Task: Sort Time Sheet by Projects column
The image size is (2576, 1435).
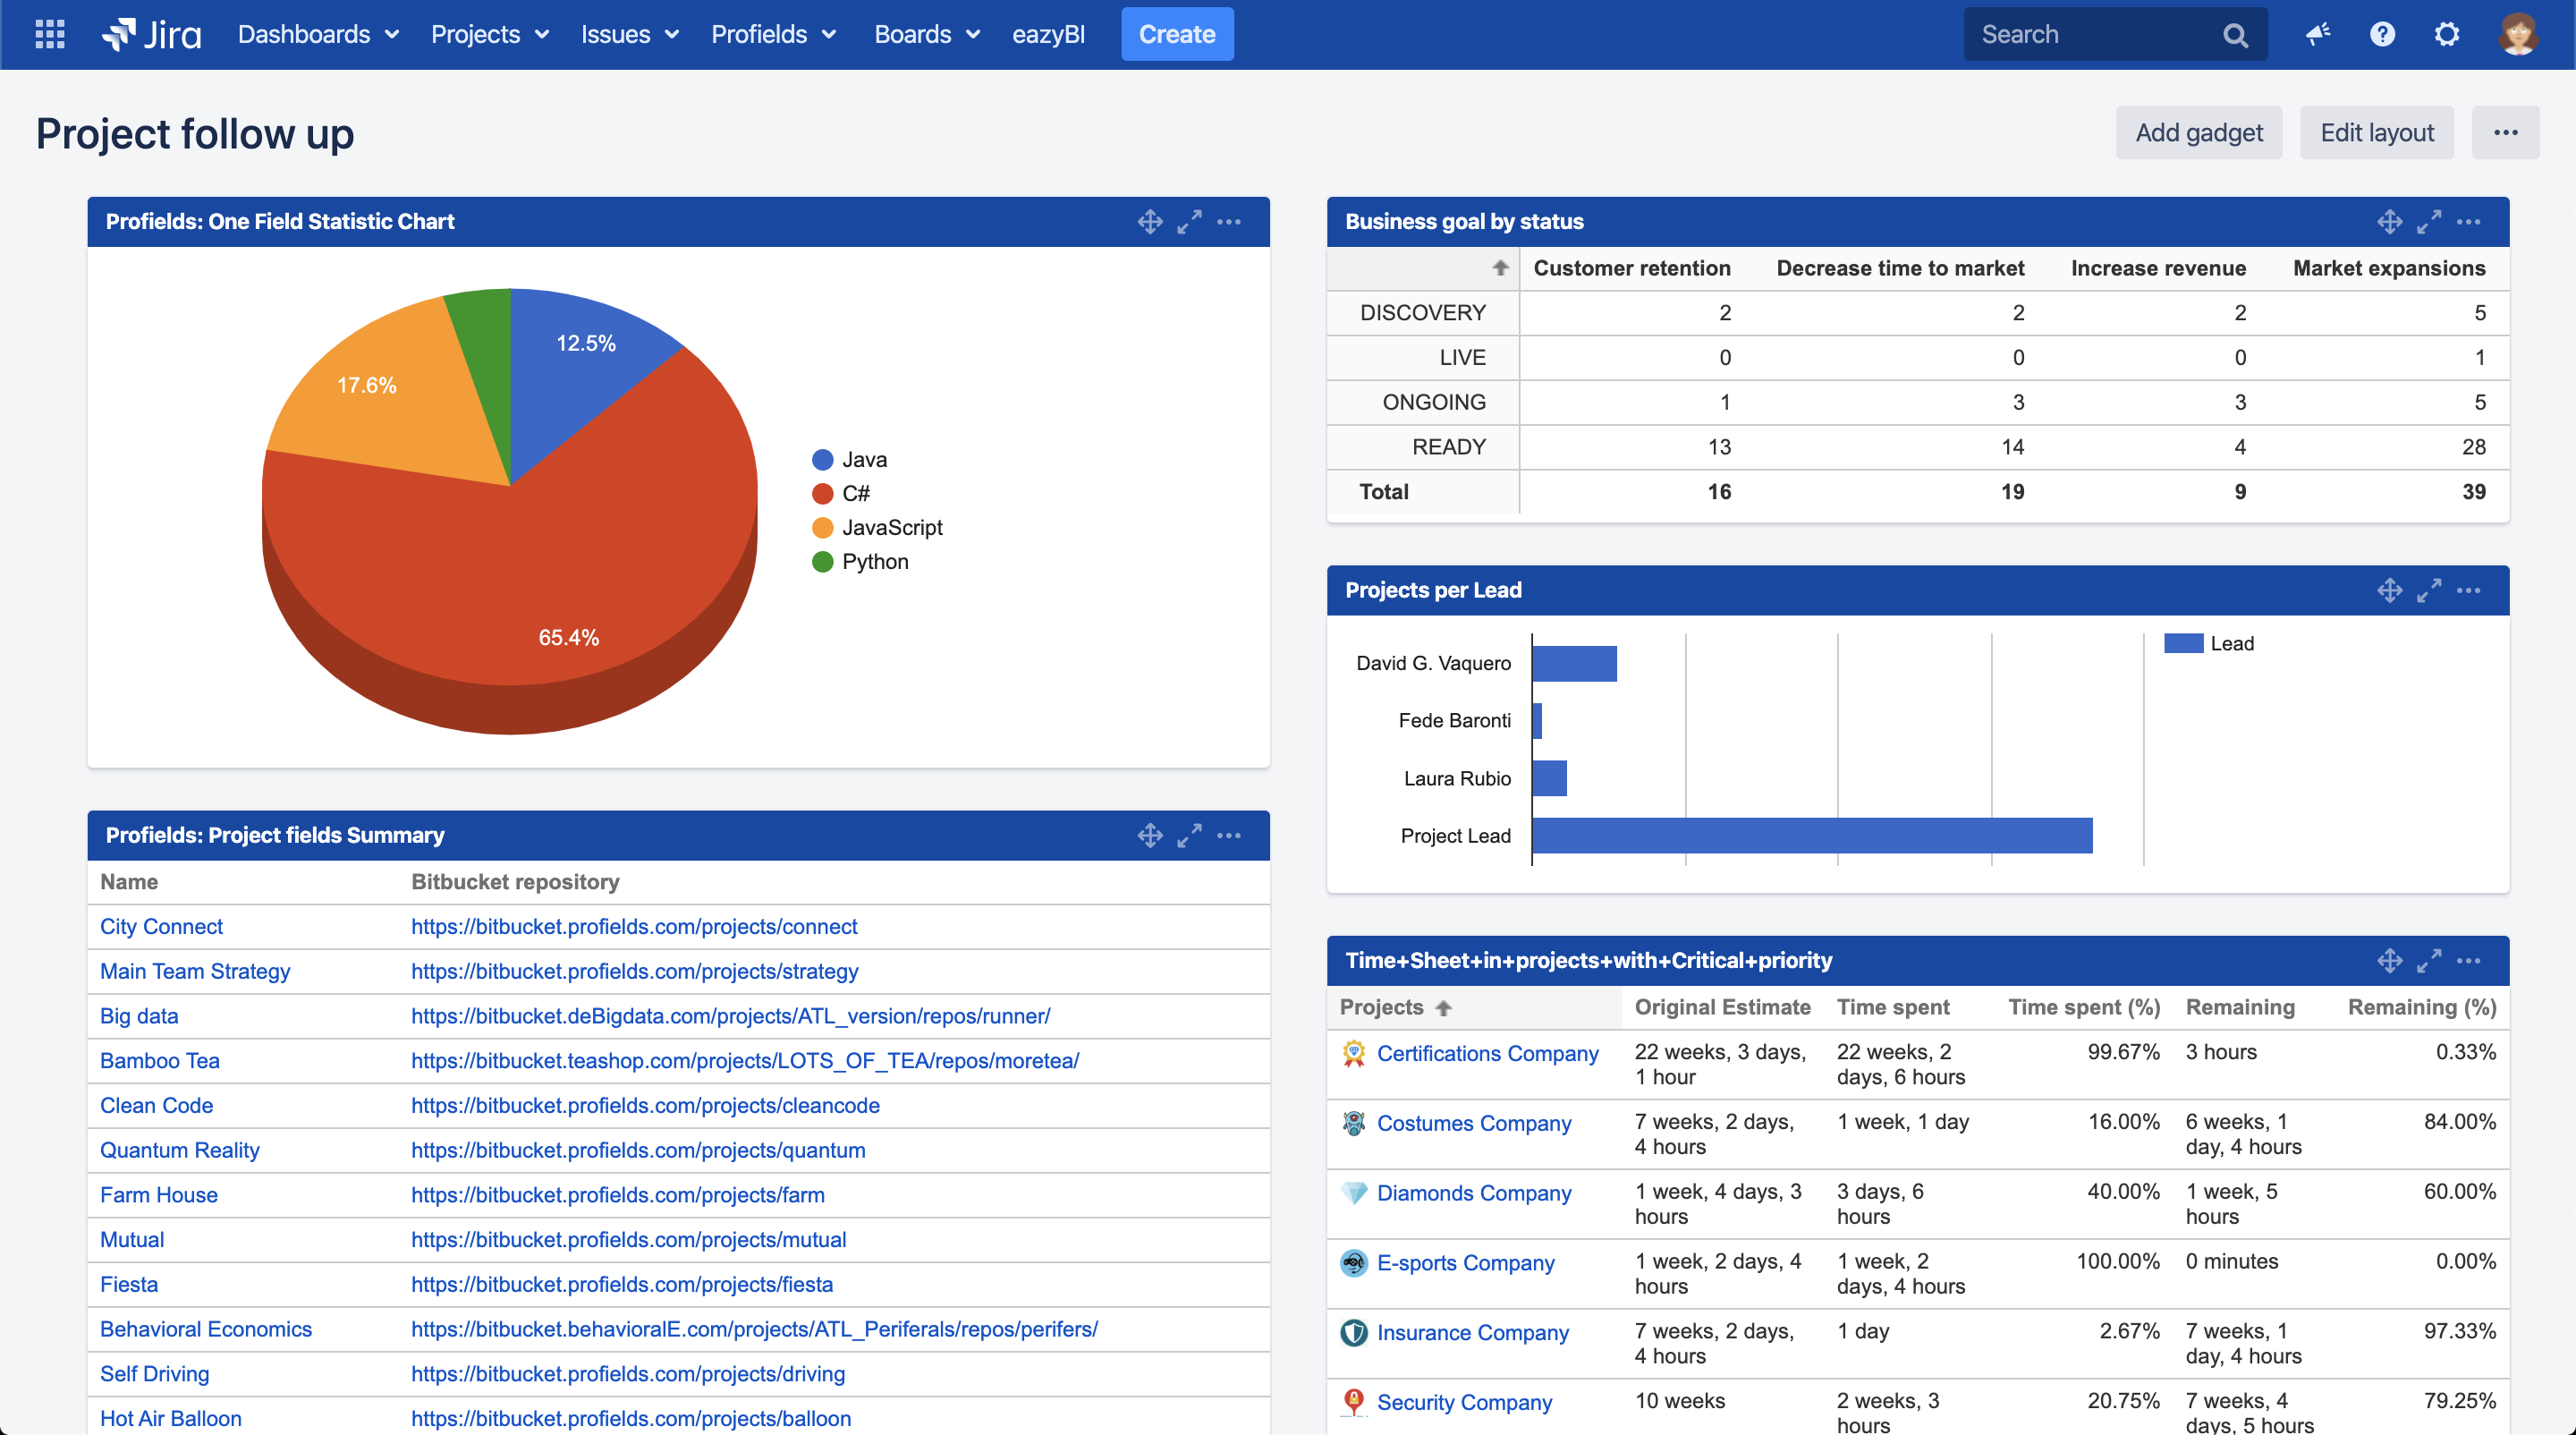Action: coord(1396,1007)
